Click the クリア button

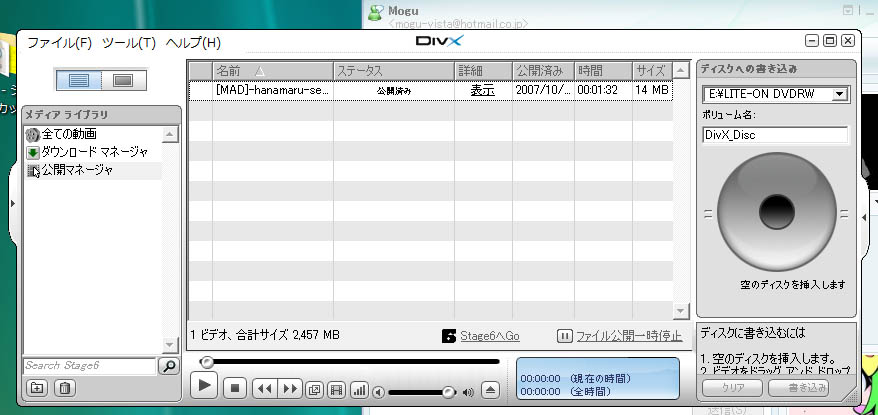[732, 388]
